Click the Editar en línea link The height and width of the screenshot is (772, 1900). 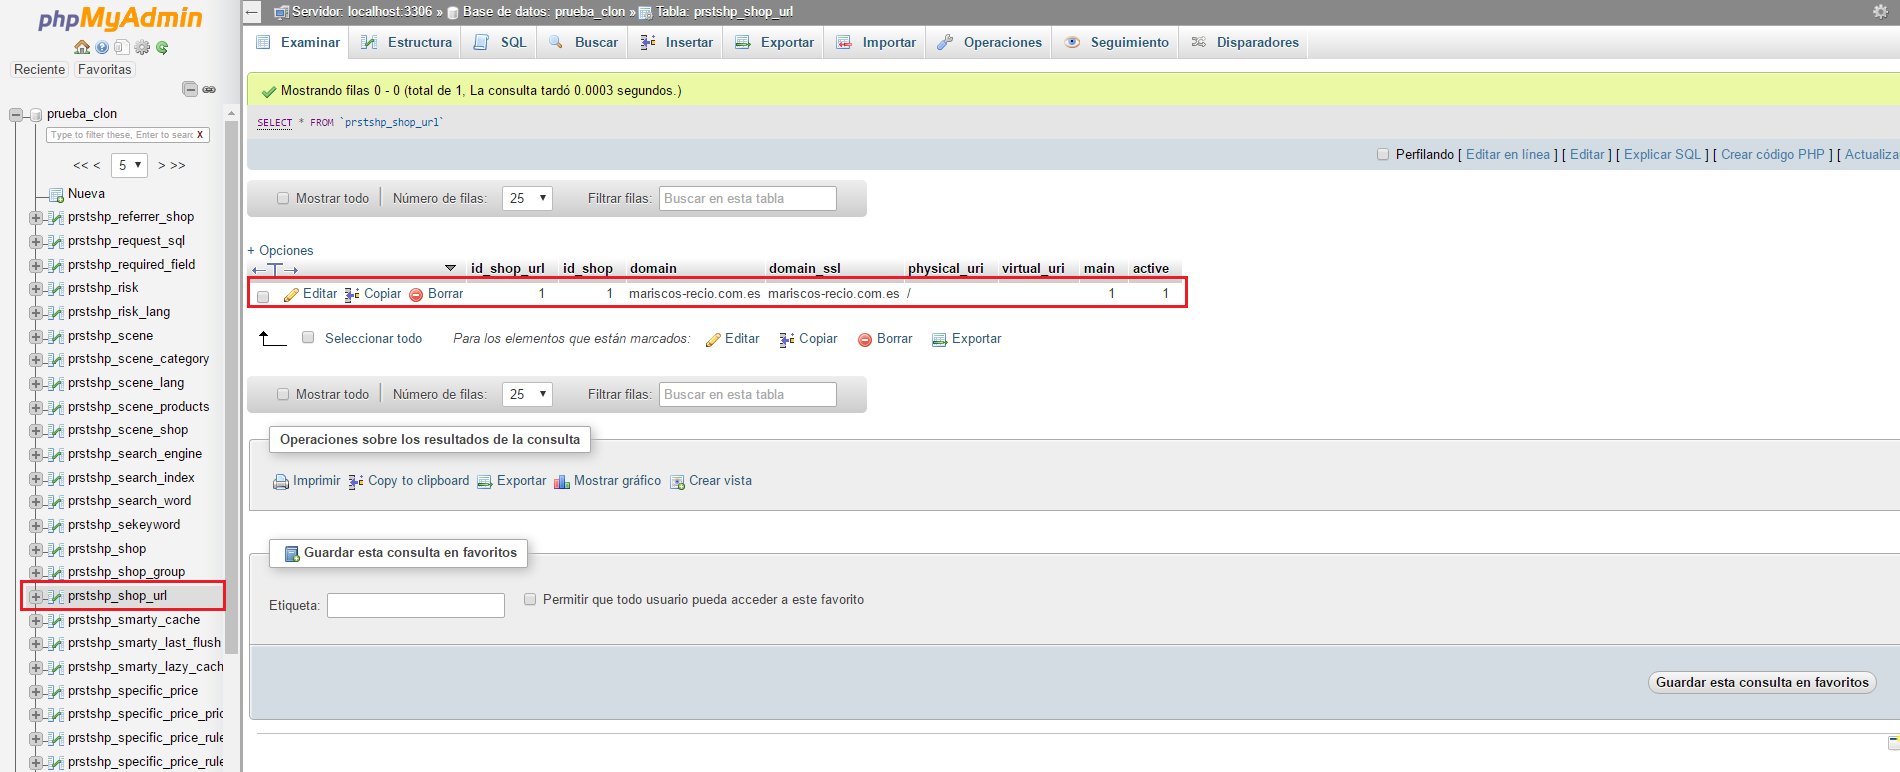coord(1507,154)
